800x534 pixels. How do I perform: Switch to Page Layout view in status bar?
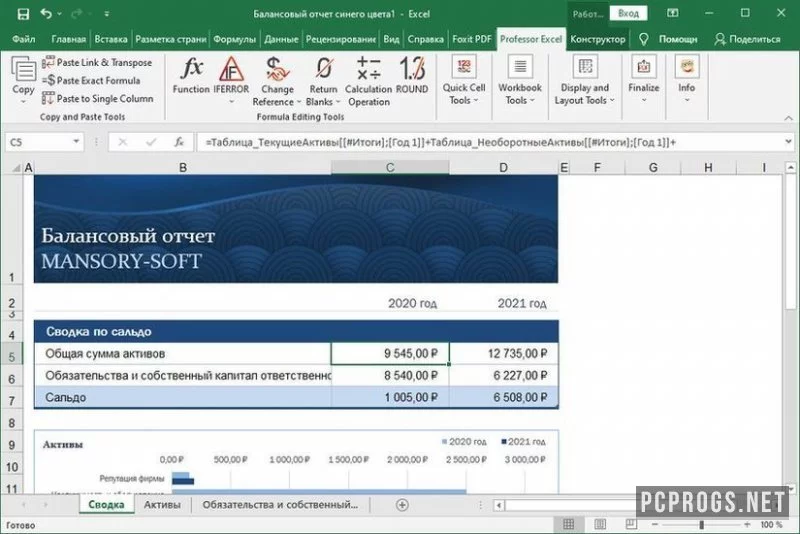600,524
